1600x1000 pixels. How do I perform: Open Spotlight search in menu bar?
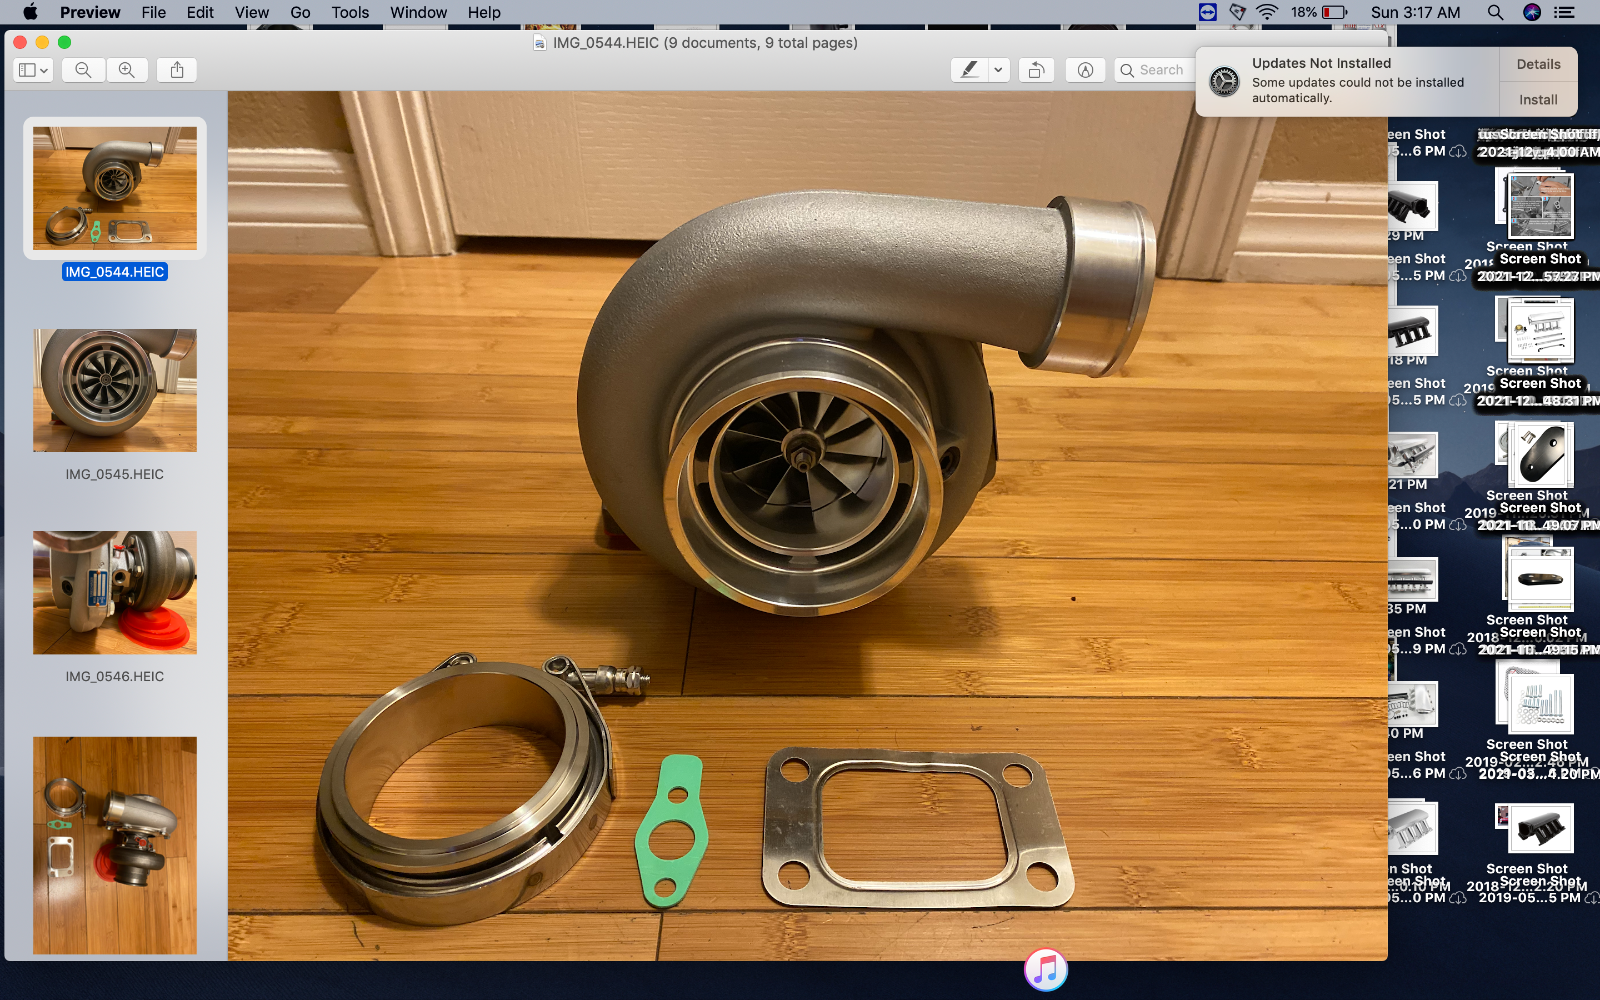[1495, 12]
